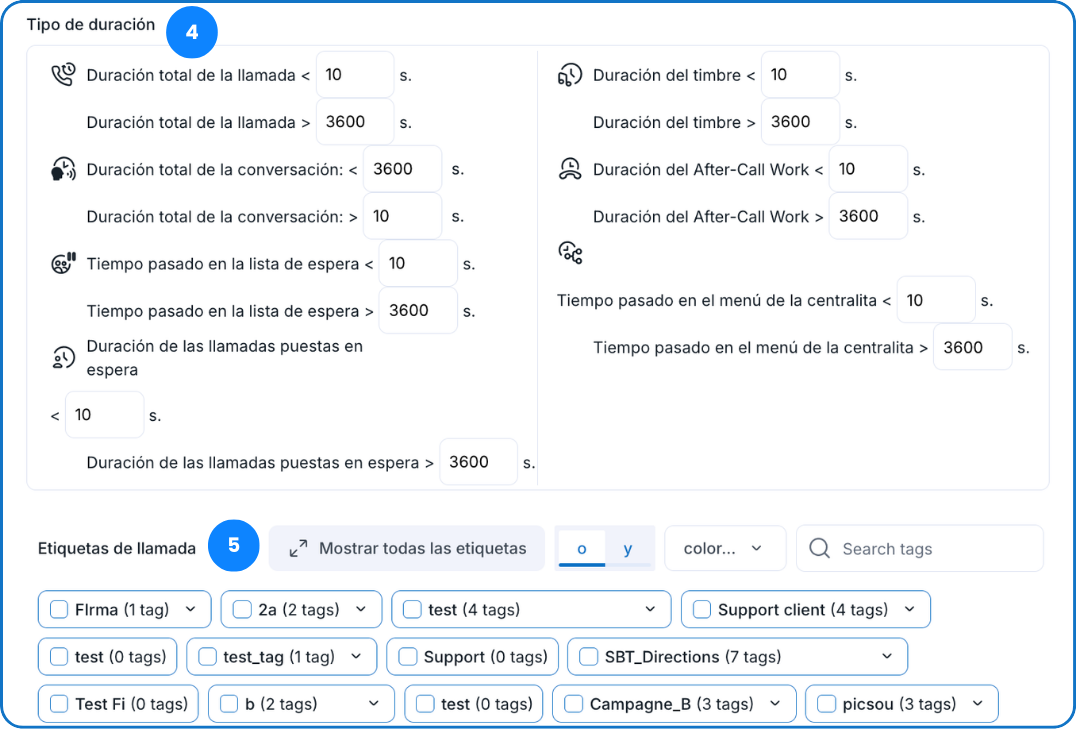1077x729 pixels.
Task: Click the waiting list time icon
Action: point(63,264)
